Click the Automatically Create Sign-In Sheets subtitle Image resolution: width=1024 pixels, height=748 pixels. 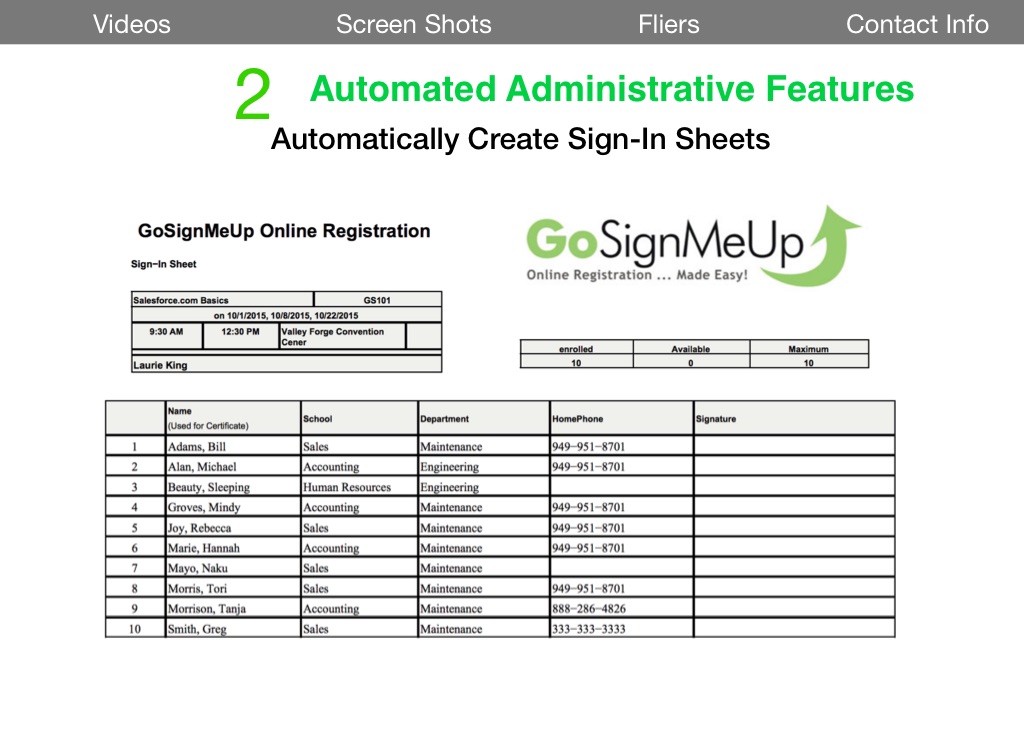520,139
